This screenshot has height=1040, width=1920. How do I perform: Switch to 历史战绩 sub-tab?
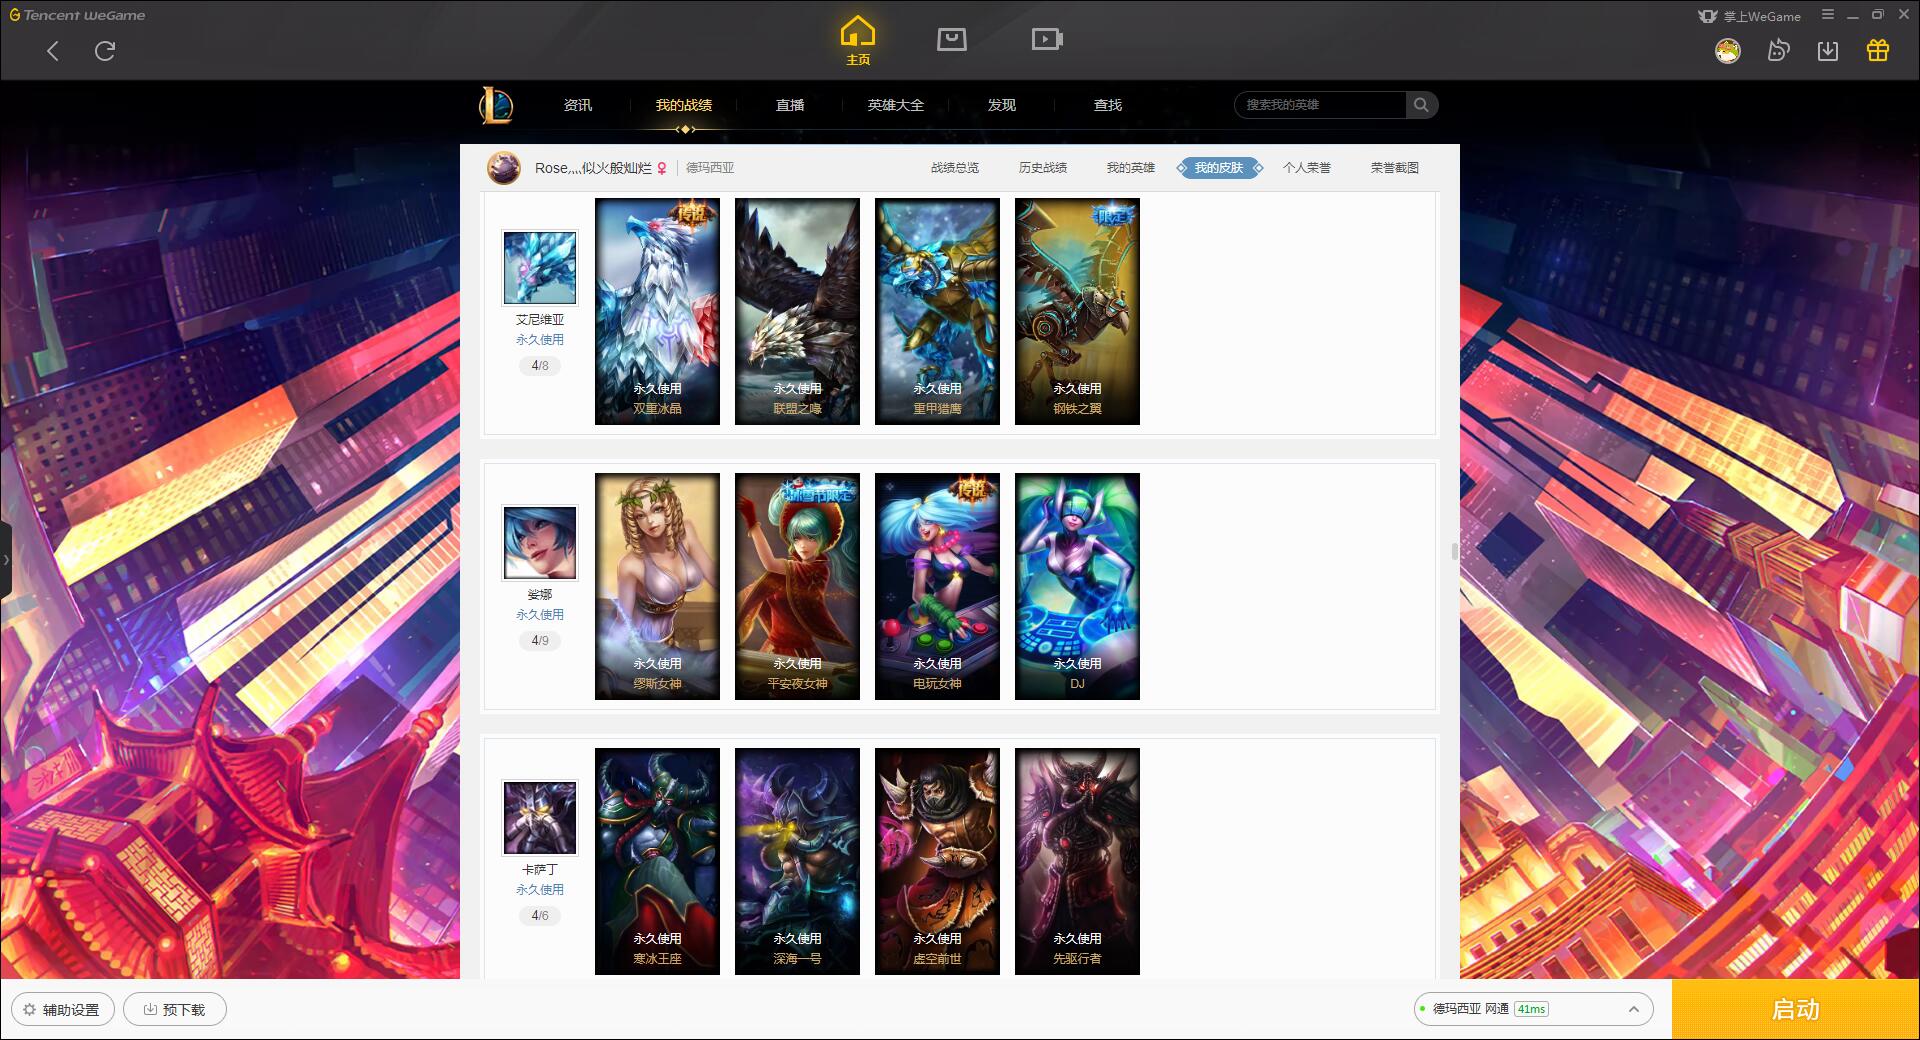[1043, 168]
